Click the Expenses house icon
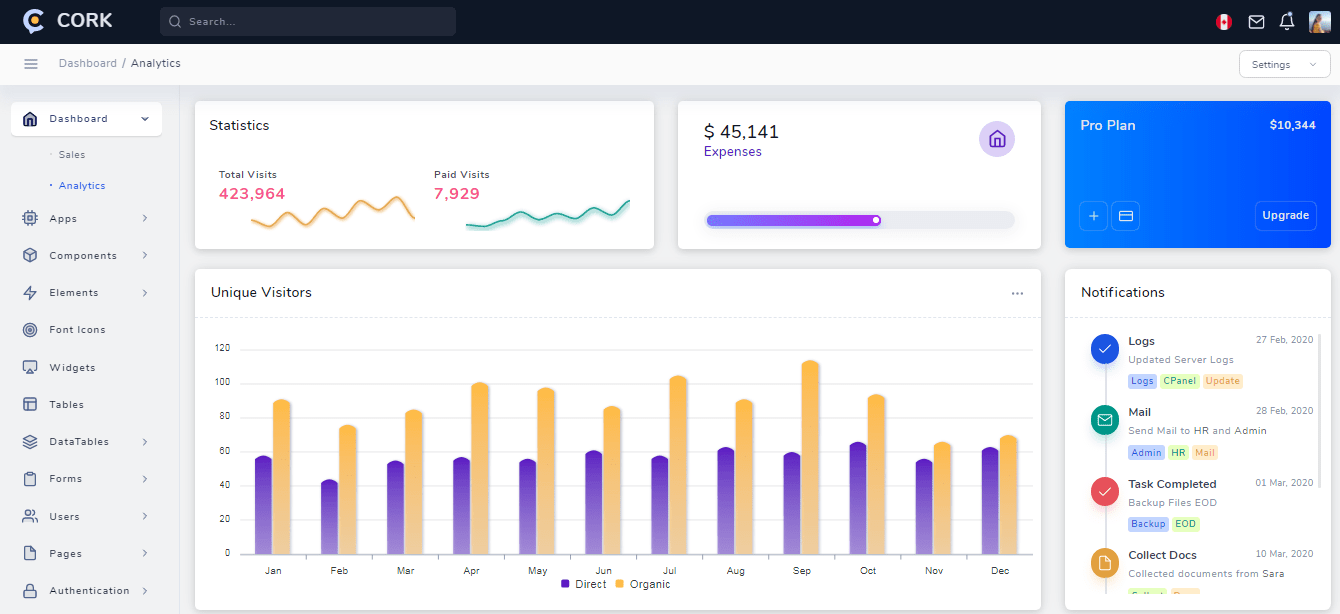This screenshot has width=1340, height=614. click(x=997, y=139)
